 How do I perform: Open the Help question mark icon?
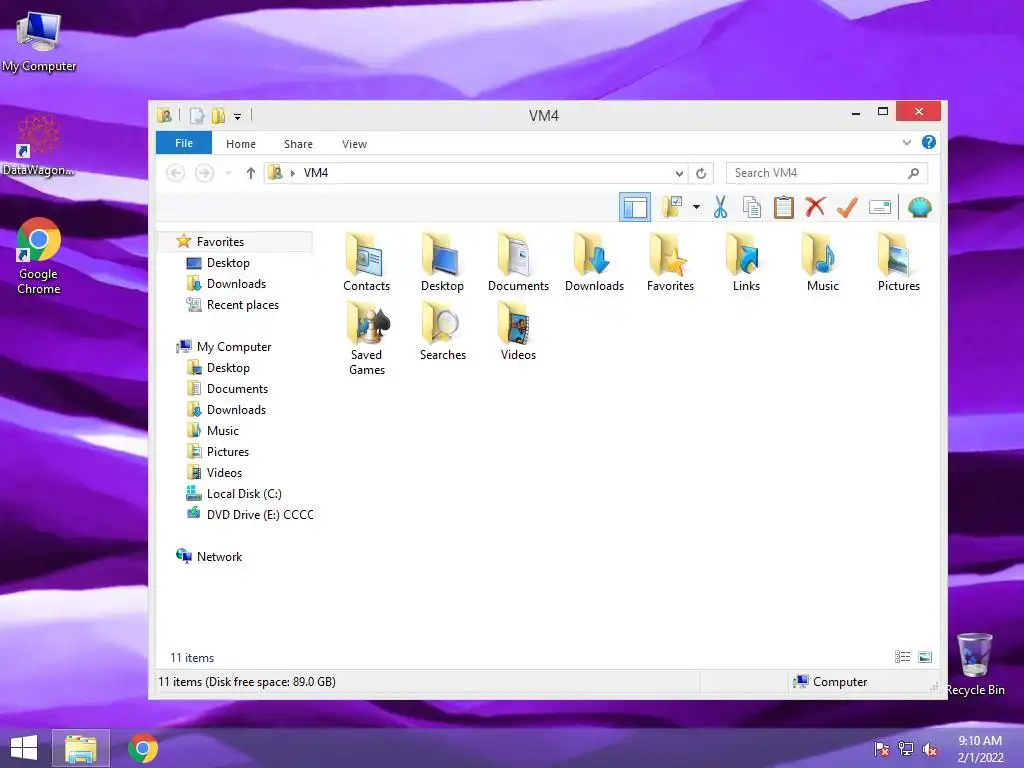929,142
